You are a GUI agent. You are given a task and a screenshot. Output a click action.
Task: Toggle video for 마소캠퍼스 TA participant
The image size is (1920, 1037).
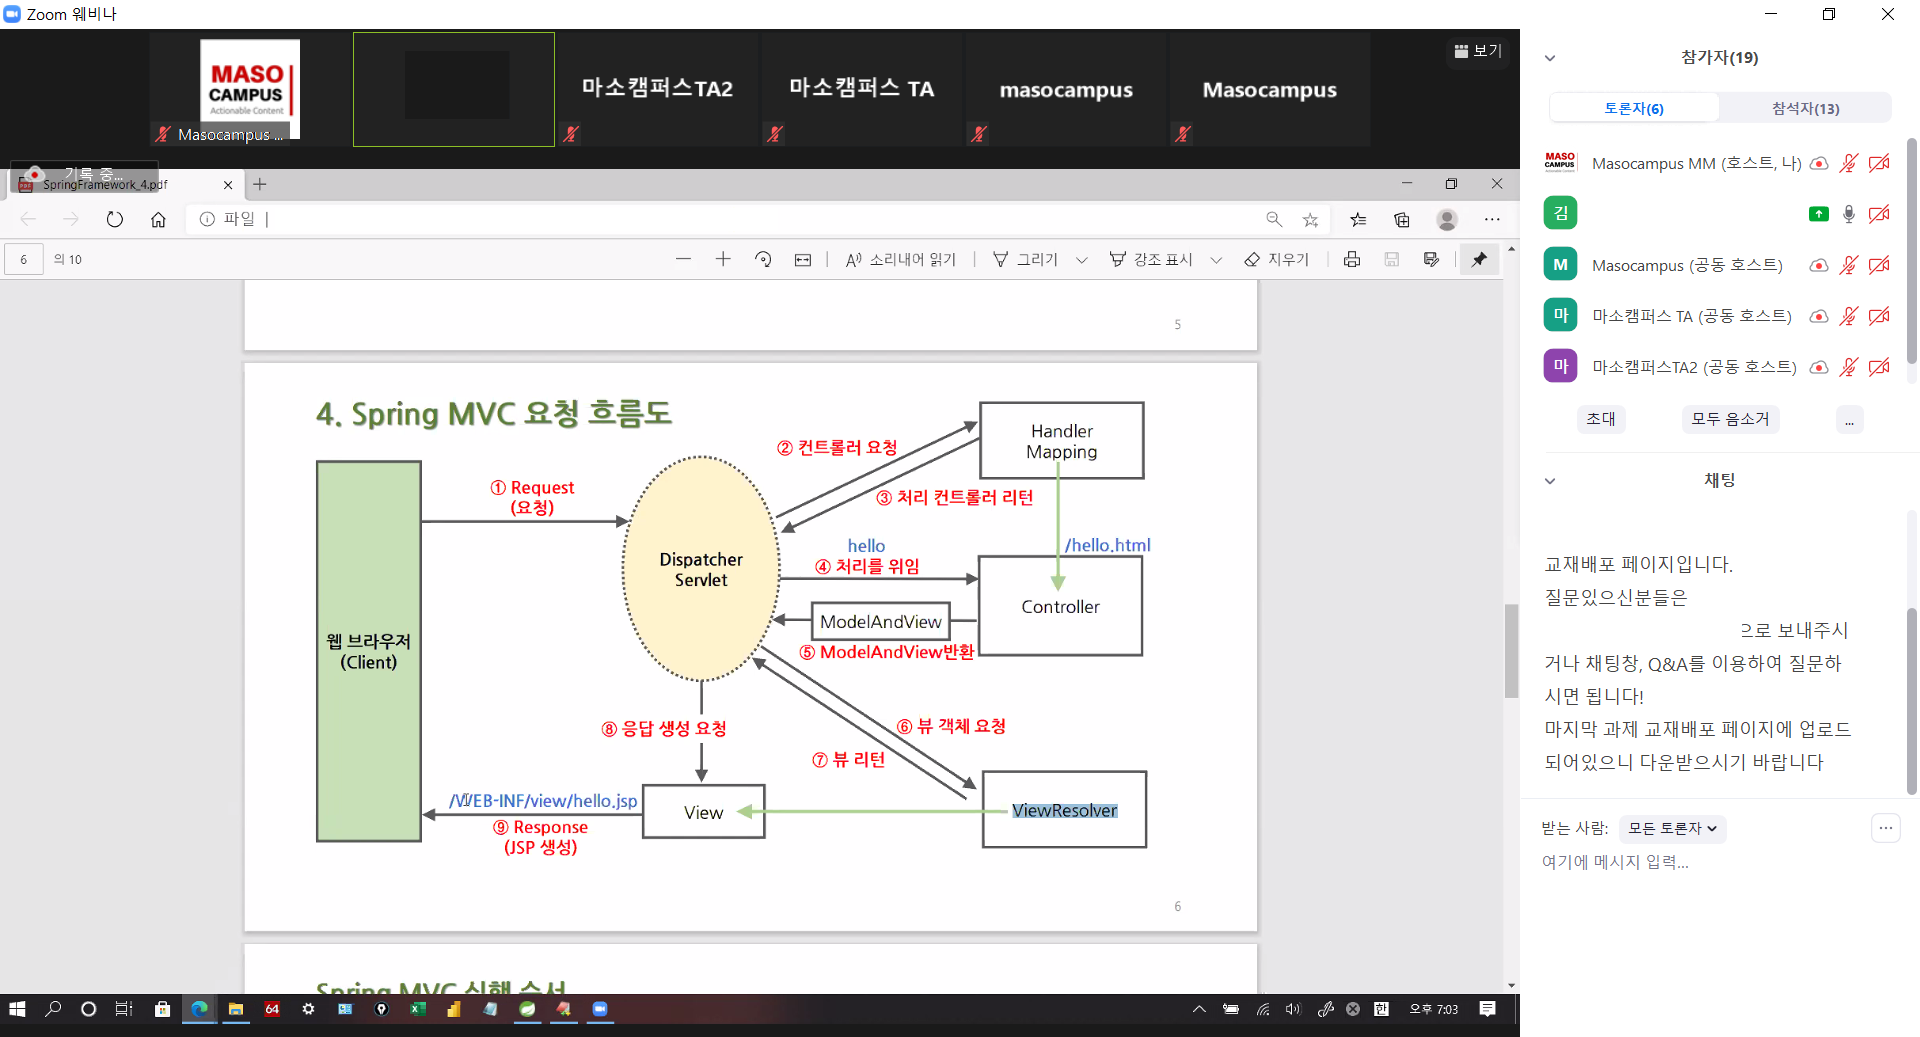[x=1879, y=316]
